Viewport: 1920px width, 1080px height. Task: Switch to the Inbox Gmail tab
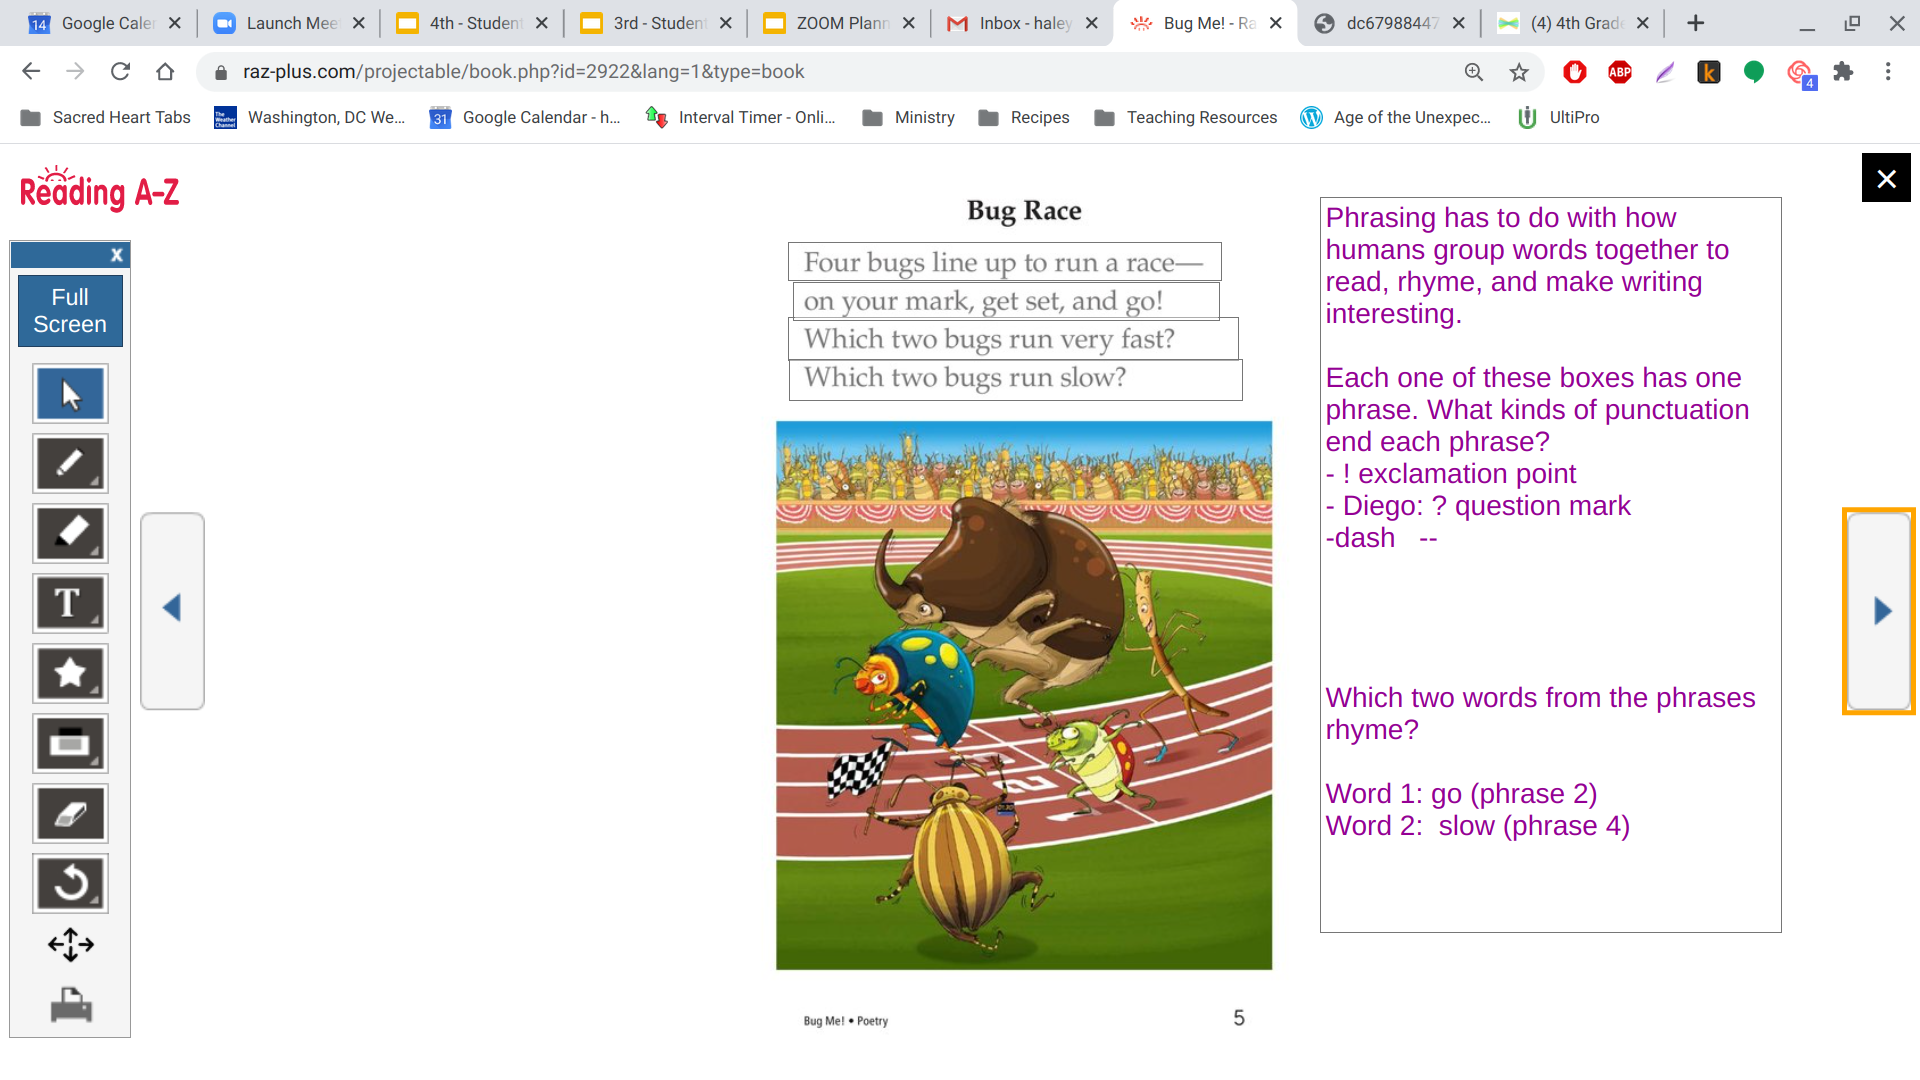[1020, 23]
